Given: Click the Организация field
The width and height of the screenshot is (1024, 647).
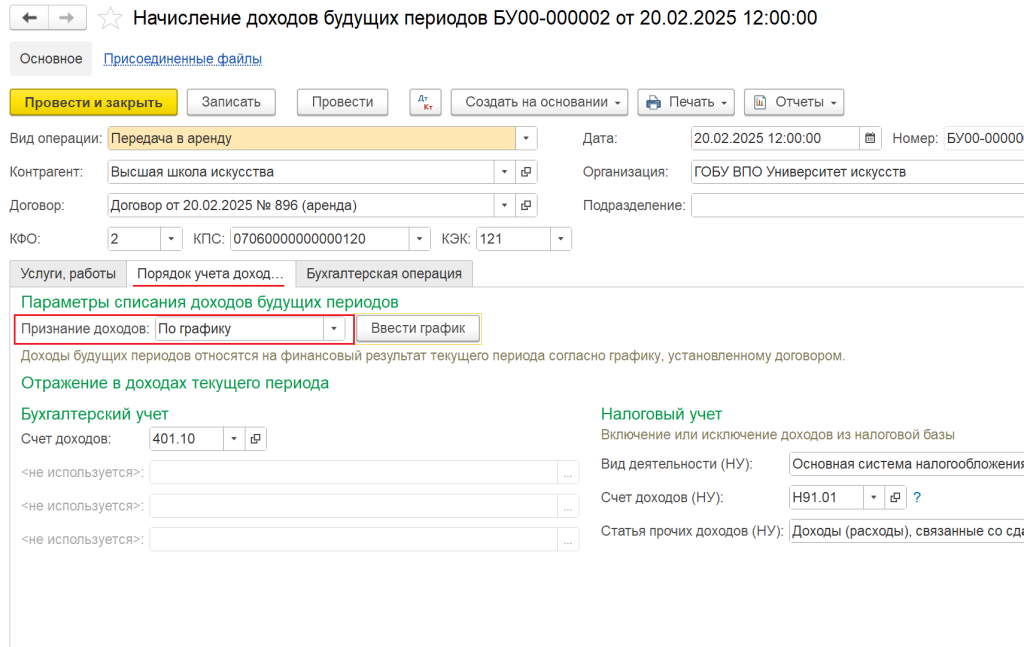Looking at the screenshot, I should click(x=857, y=172).
